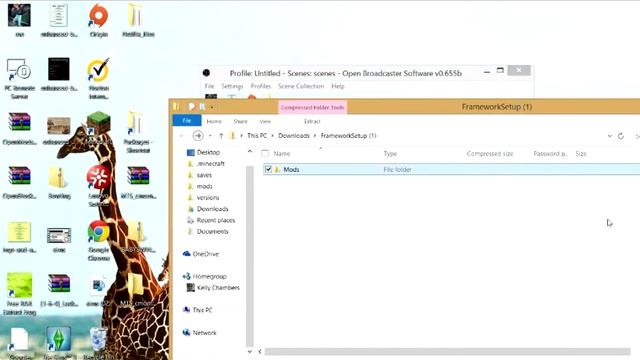Toggle the select-all checkbox in header
Screen dimensions: 640x360
tap(265, 153)
